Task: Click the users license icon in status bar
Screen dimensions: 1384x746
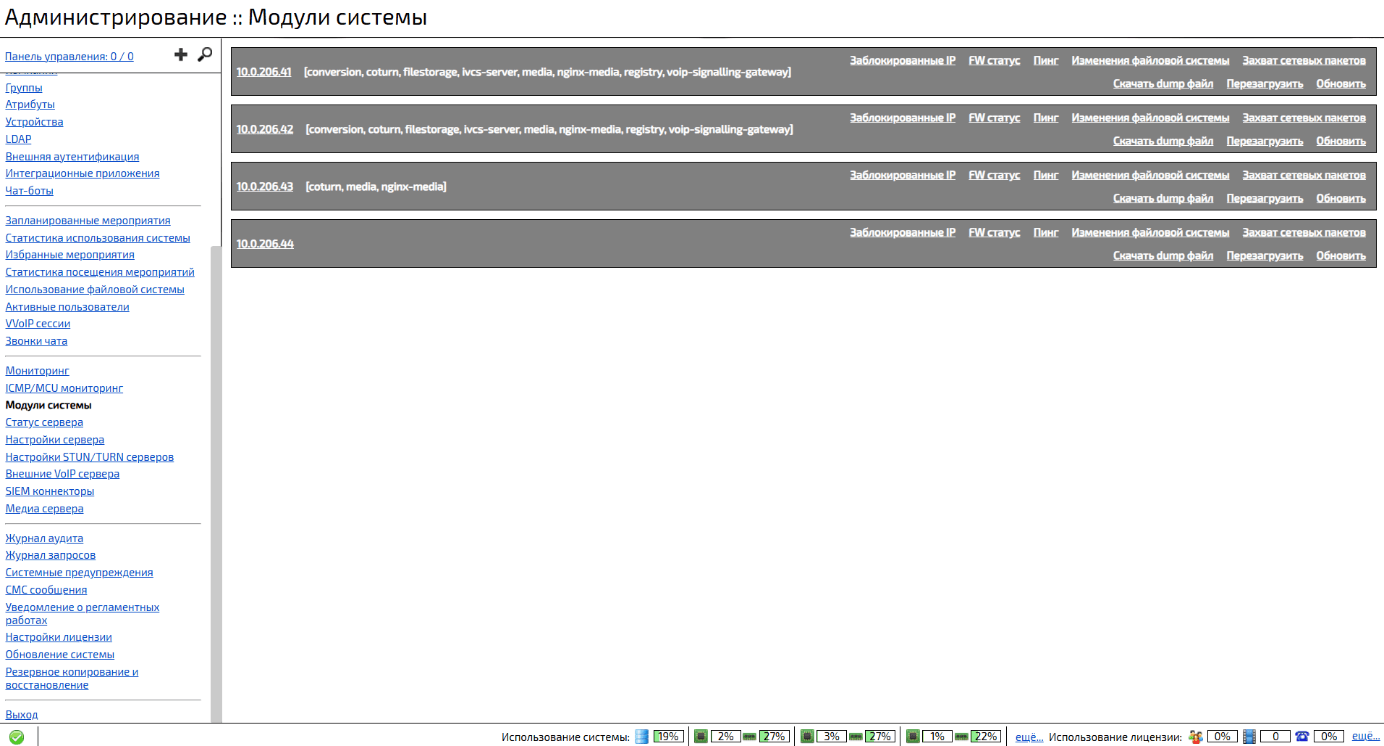Action: coord(1195,737)
